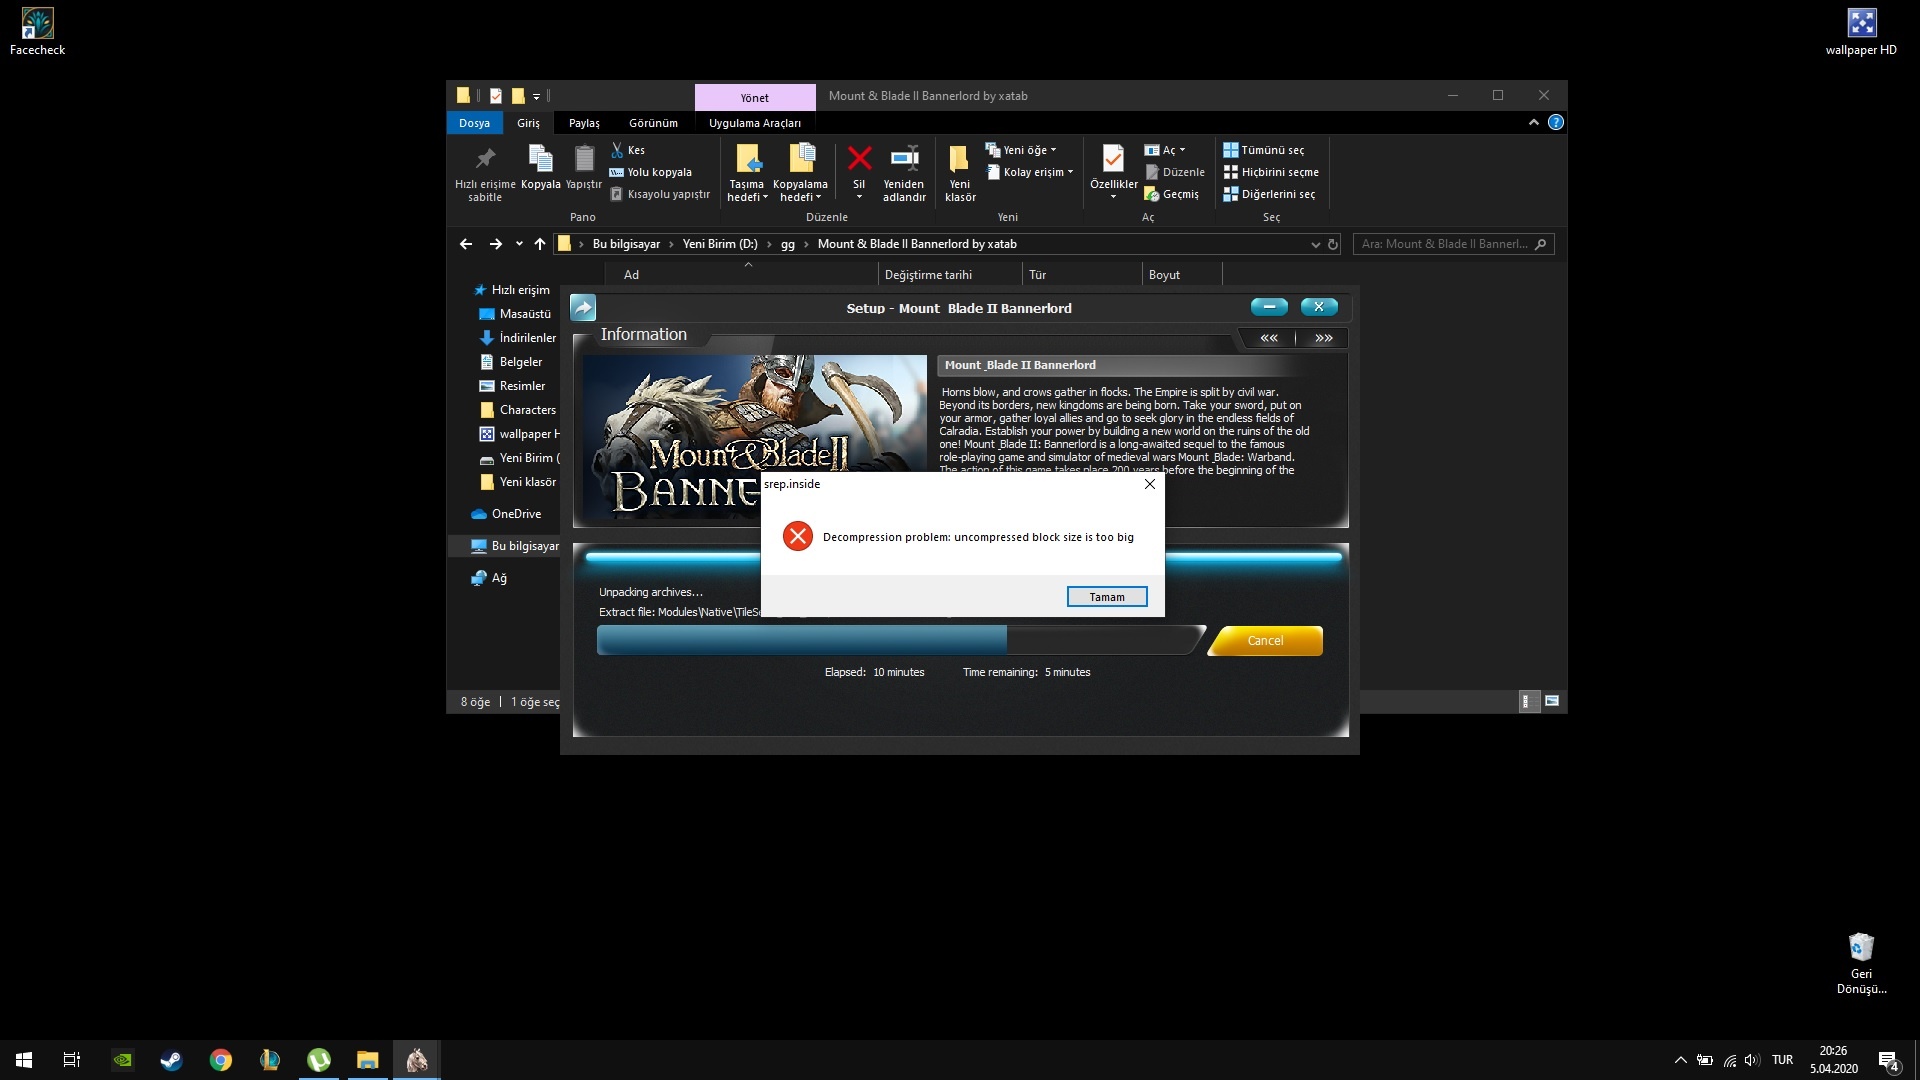Open the Uygulama Araçları ribbon tab

point(755,123)
